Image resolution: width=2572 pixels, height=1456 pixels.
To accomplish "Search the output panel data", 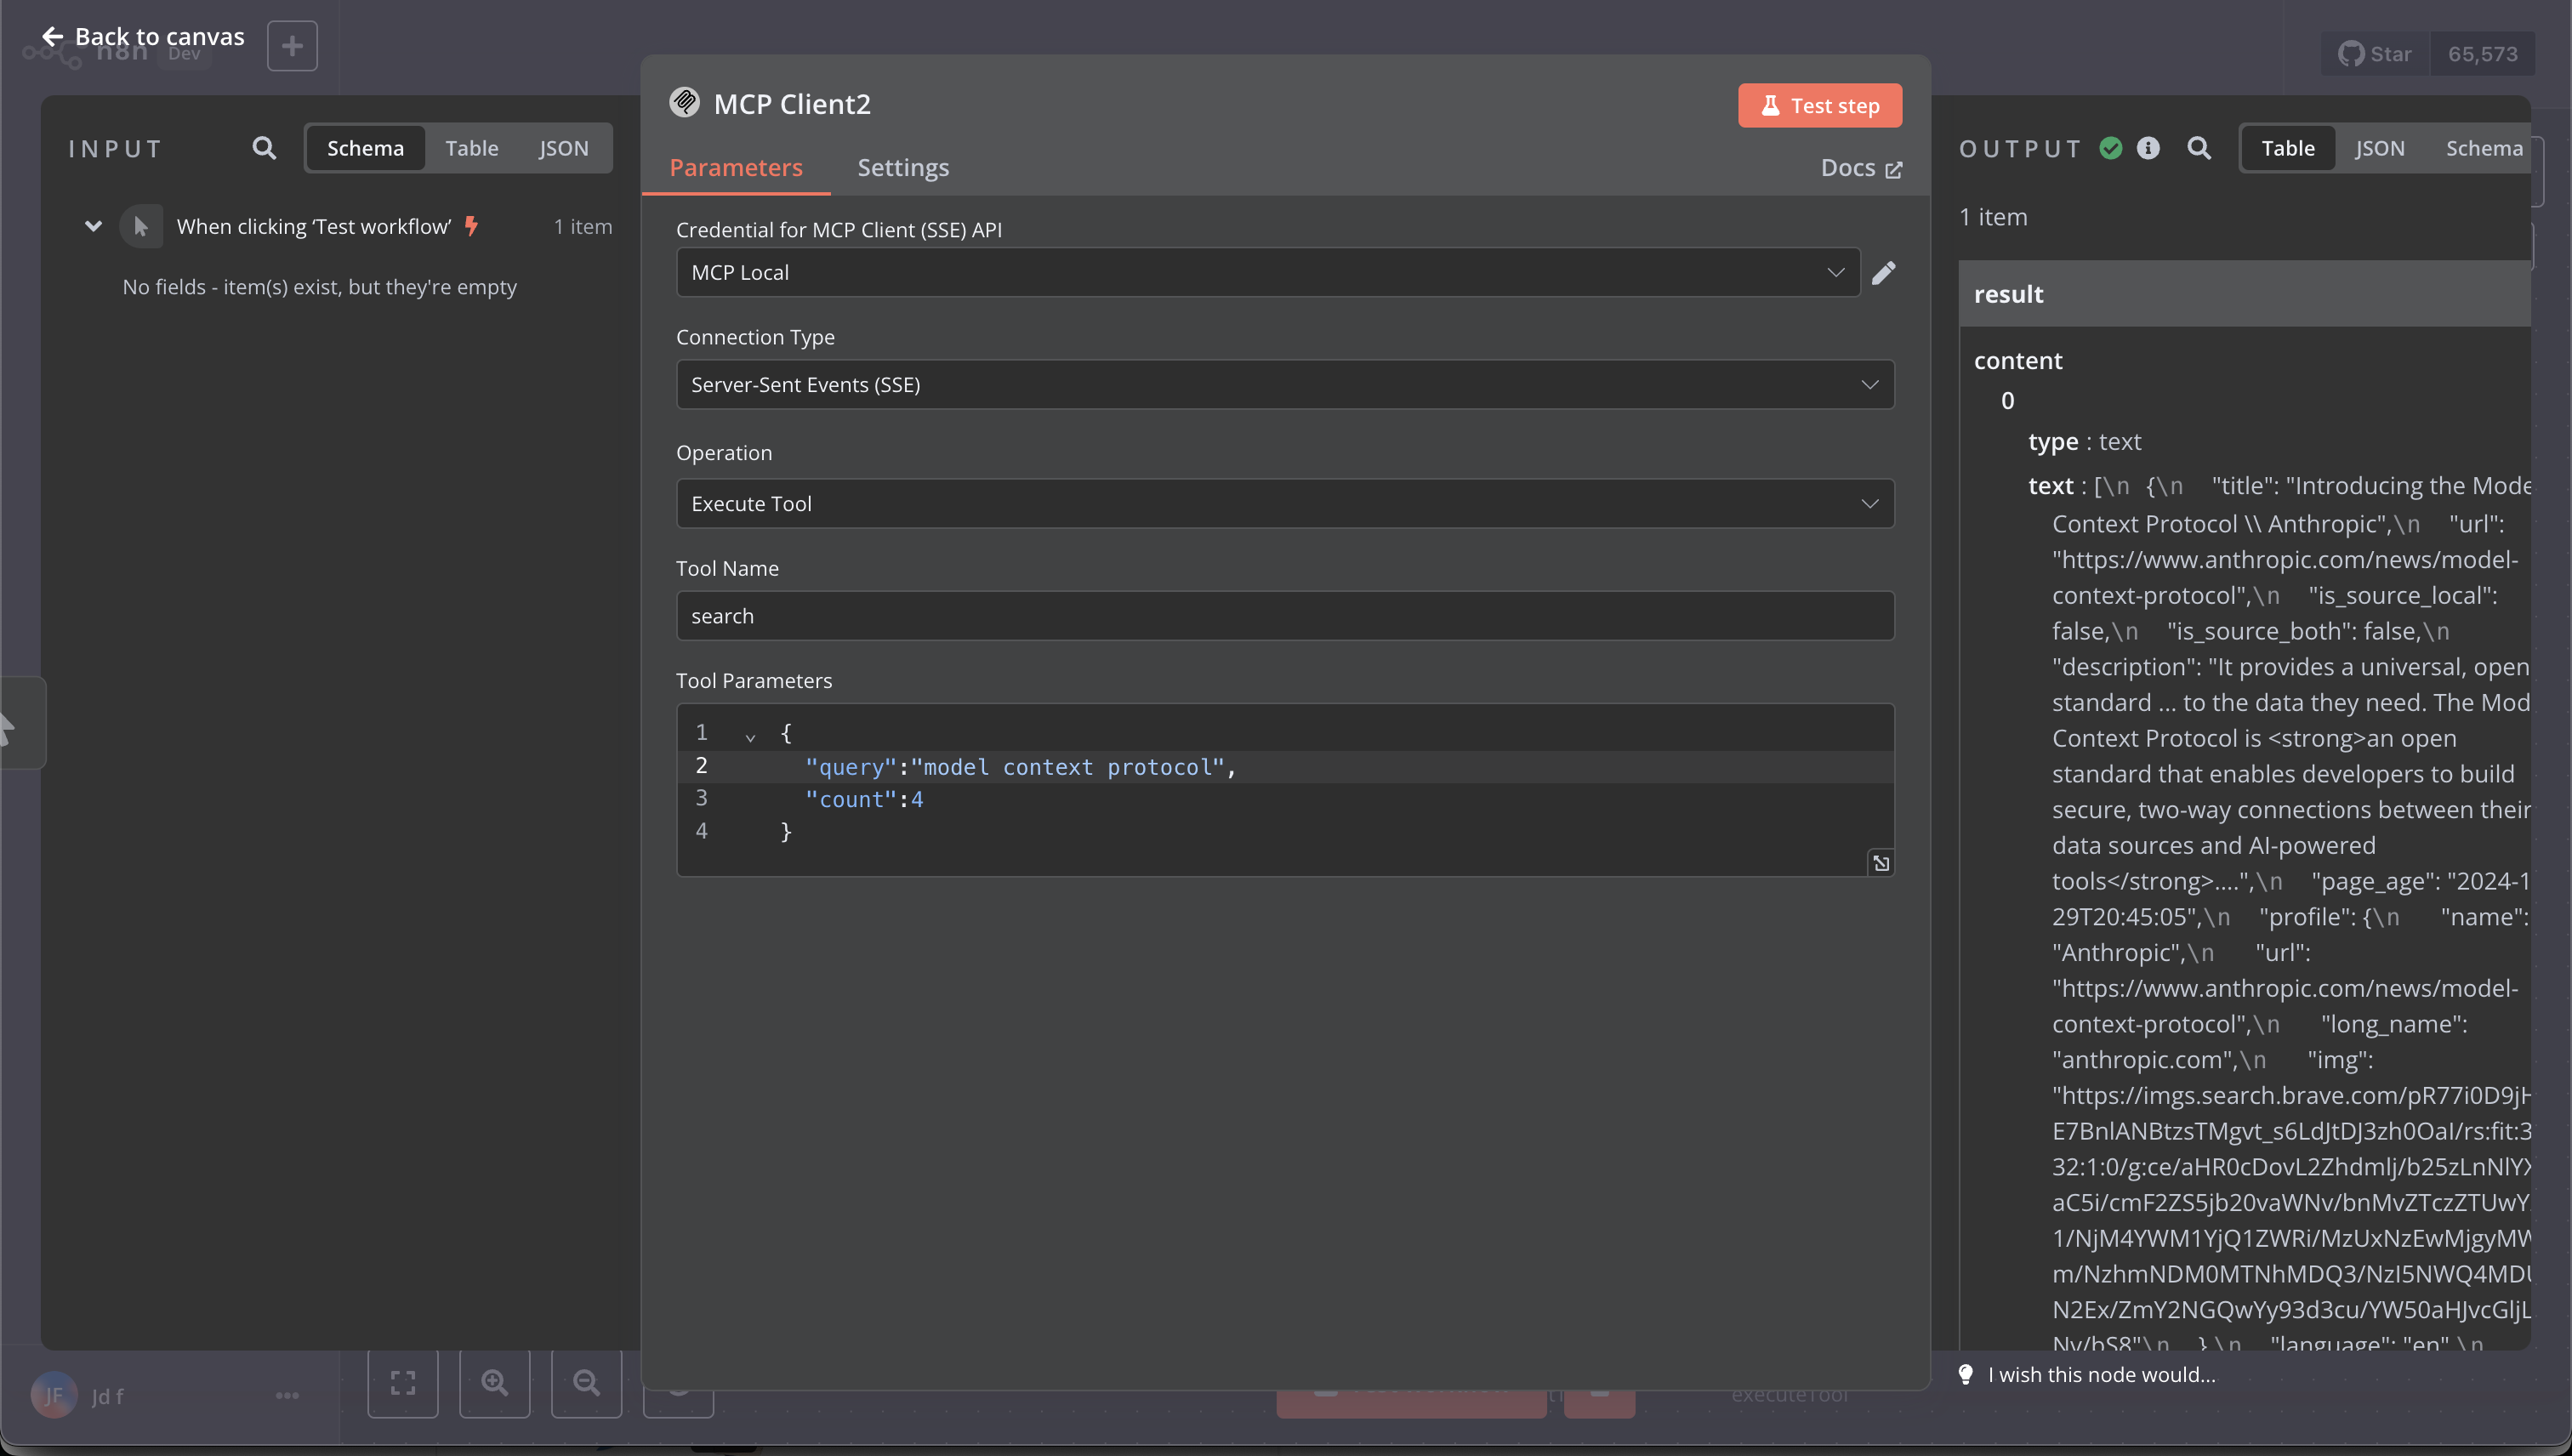I will (x=2198, y=149).
